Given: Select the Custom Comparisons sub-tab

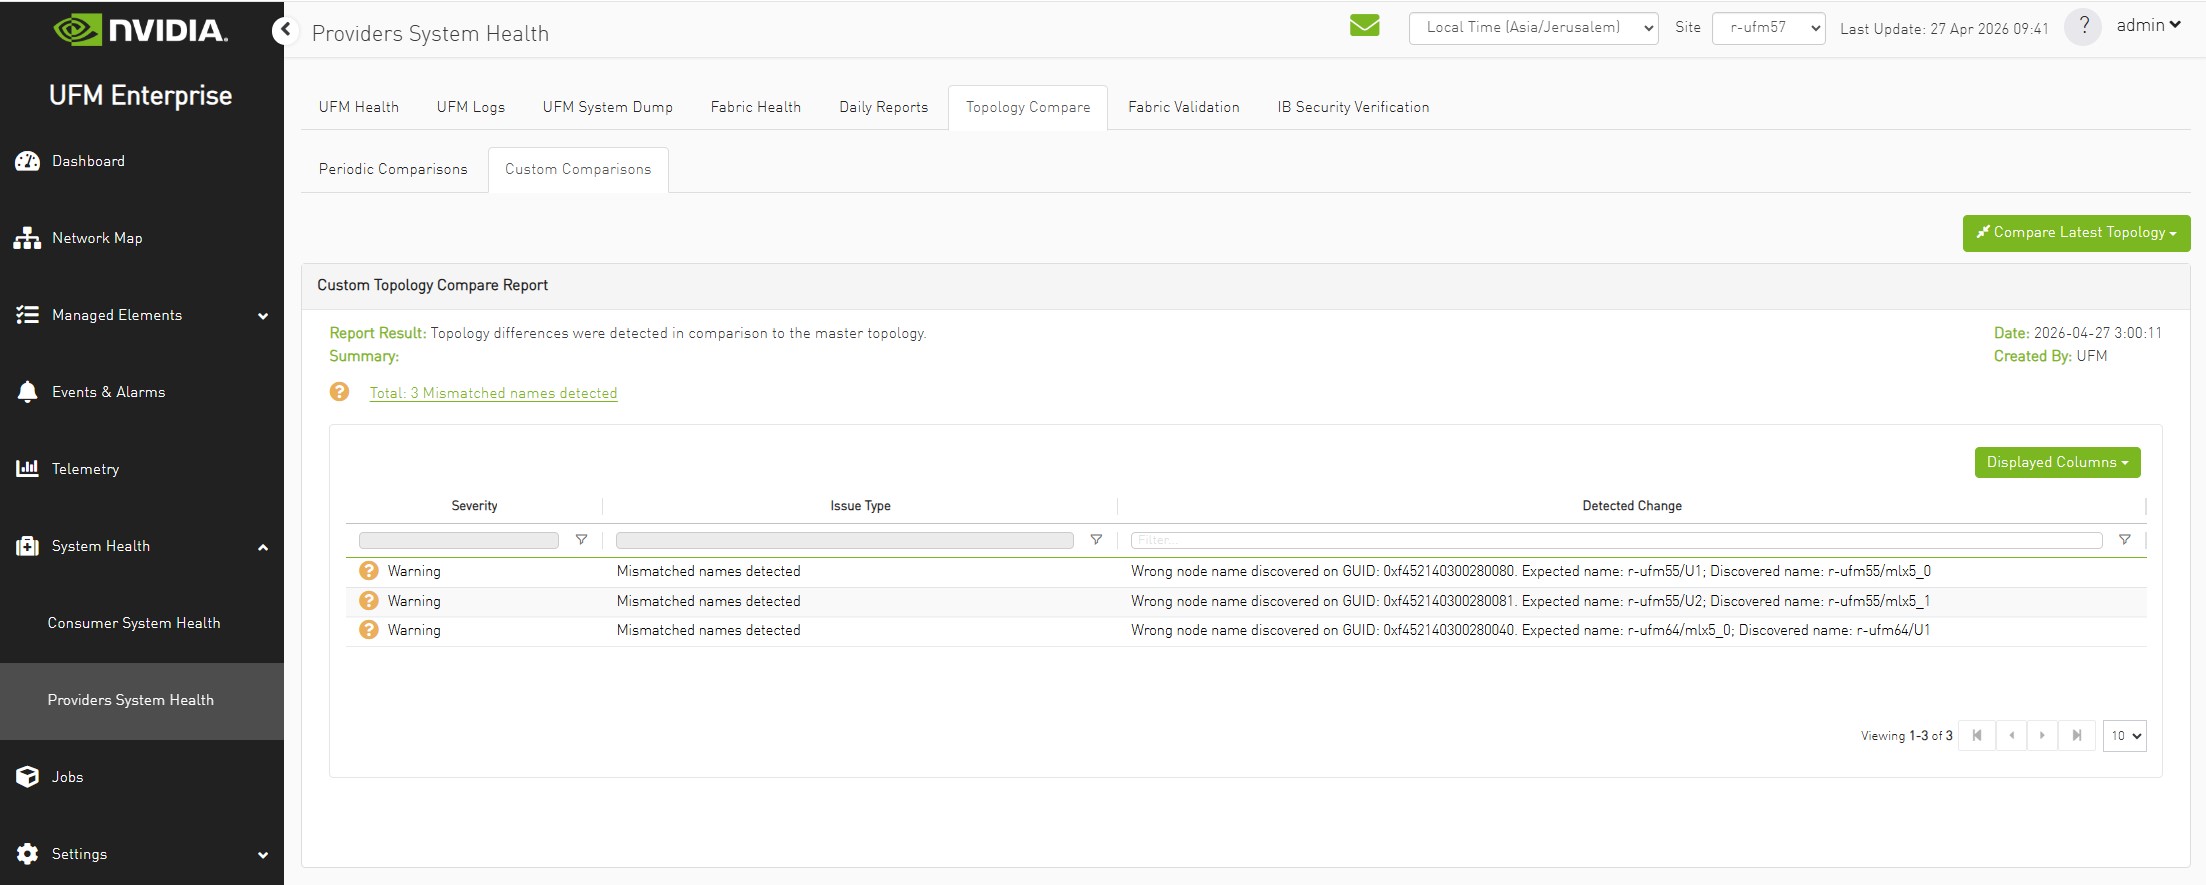Looking at the screenshot, I should click(578, 169).
